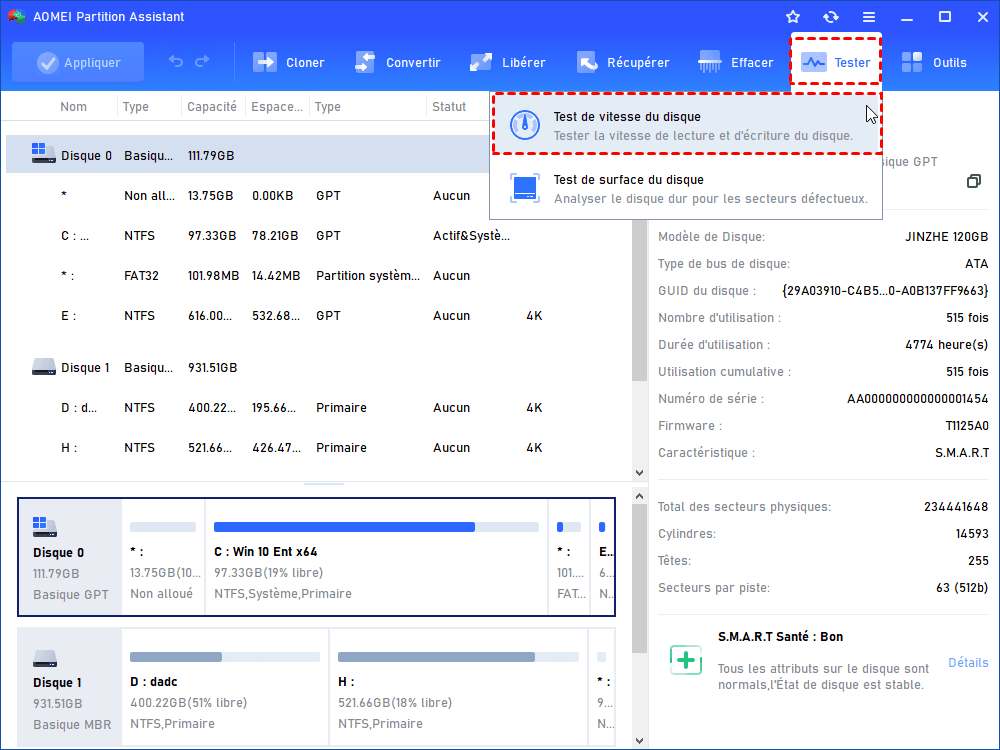The image size is (1000, 750).
Task: Open the Tester dropdown menu
Action: coord(836,62)
